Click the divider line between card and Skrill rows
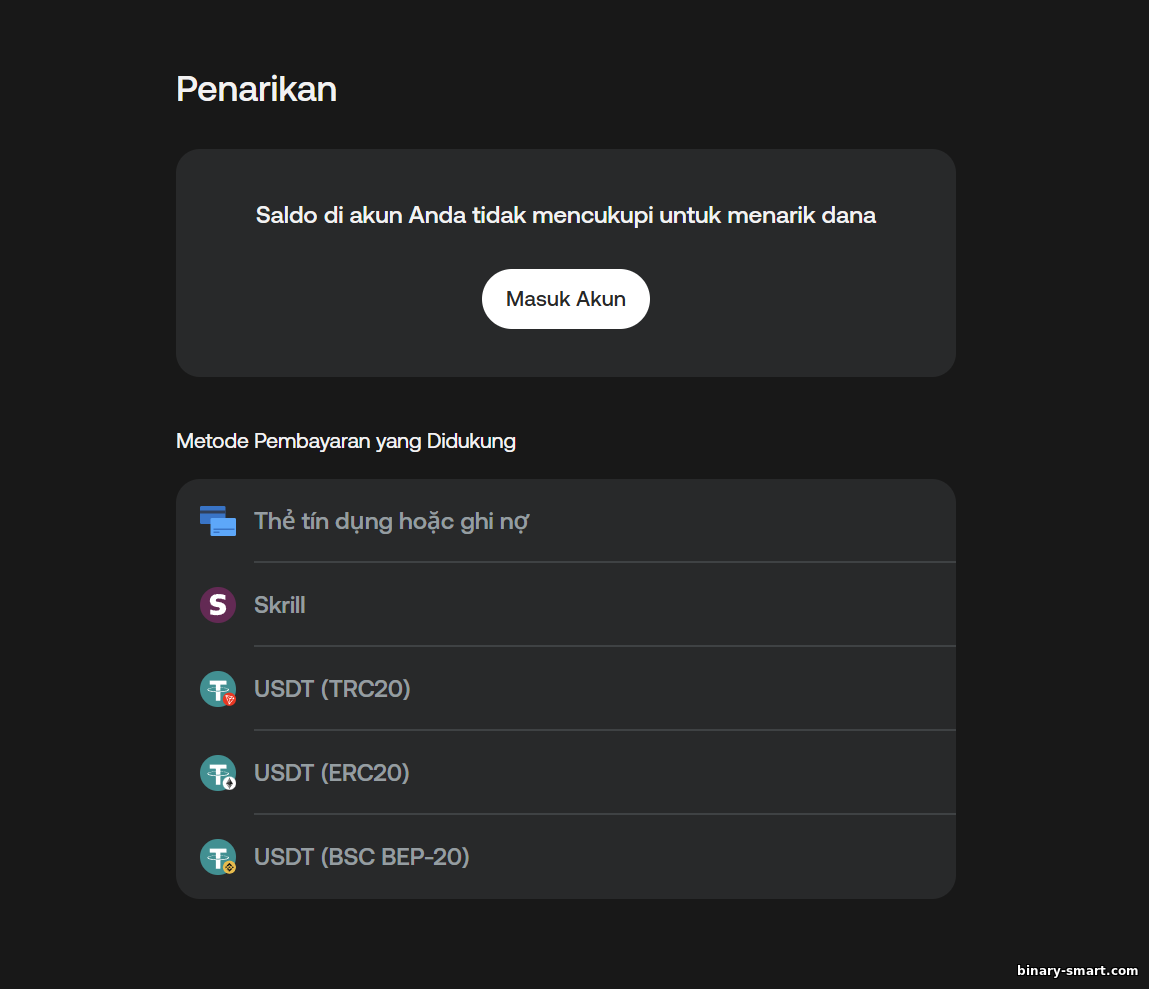1149x989 pixels. (604, 562)
